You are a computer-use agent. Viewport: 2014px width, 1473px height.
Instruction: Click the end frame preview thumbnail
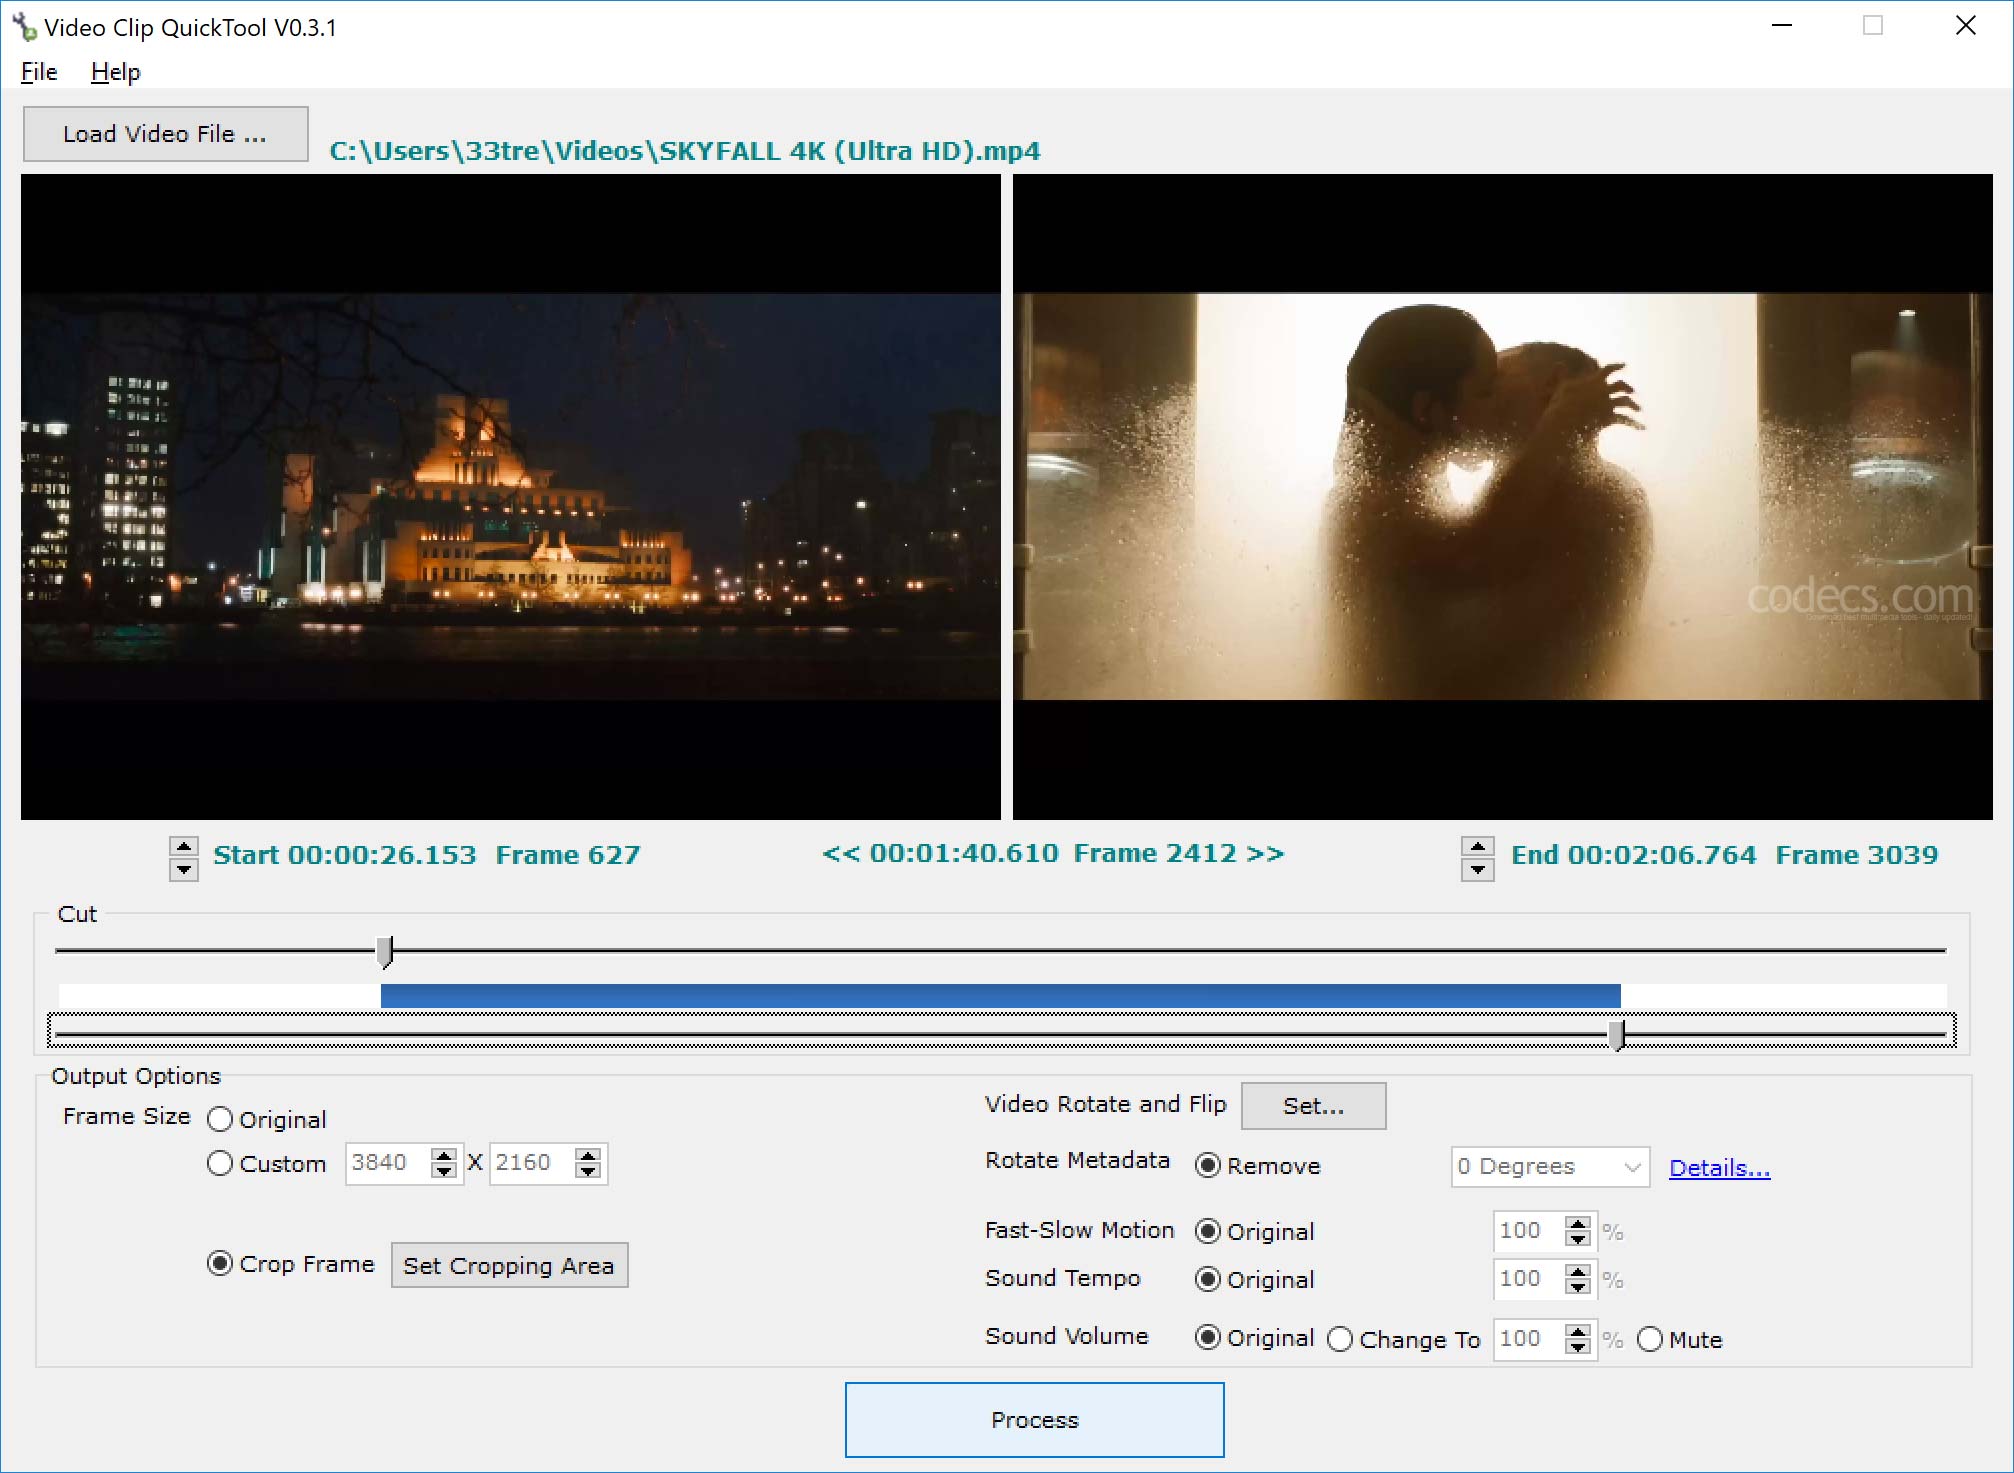click(x=1502, y=497)
